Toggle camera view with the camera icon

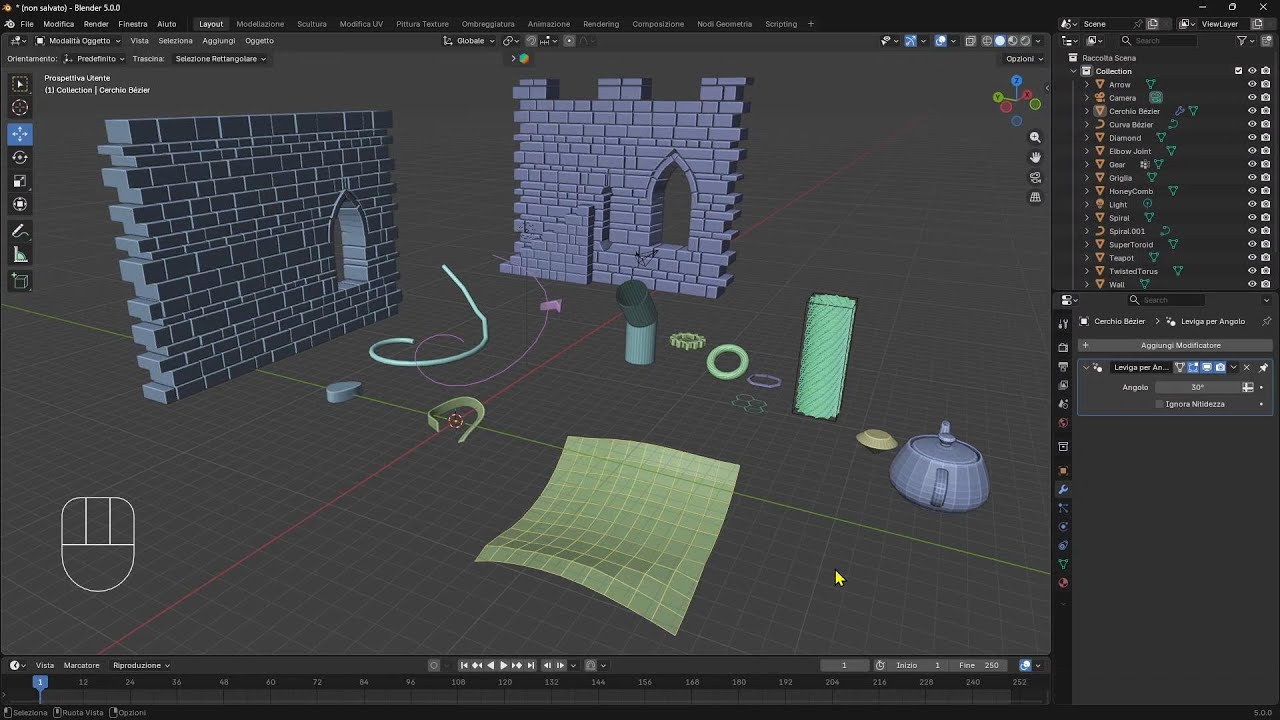click(x=1035, y=177)
